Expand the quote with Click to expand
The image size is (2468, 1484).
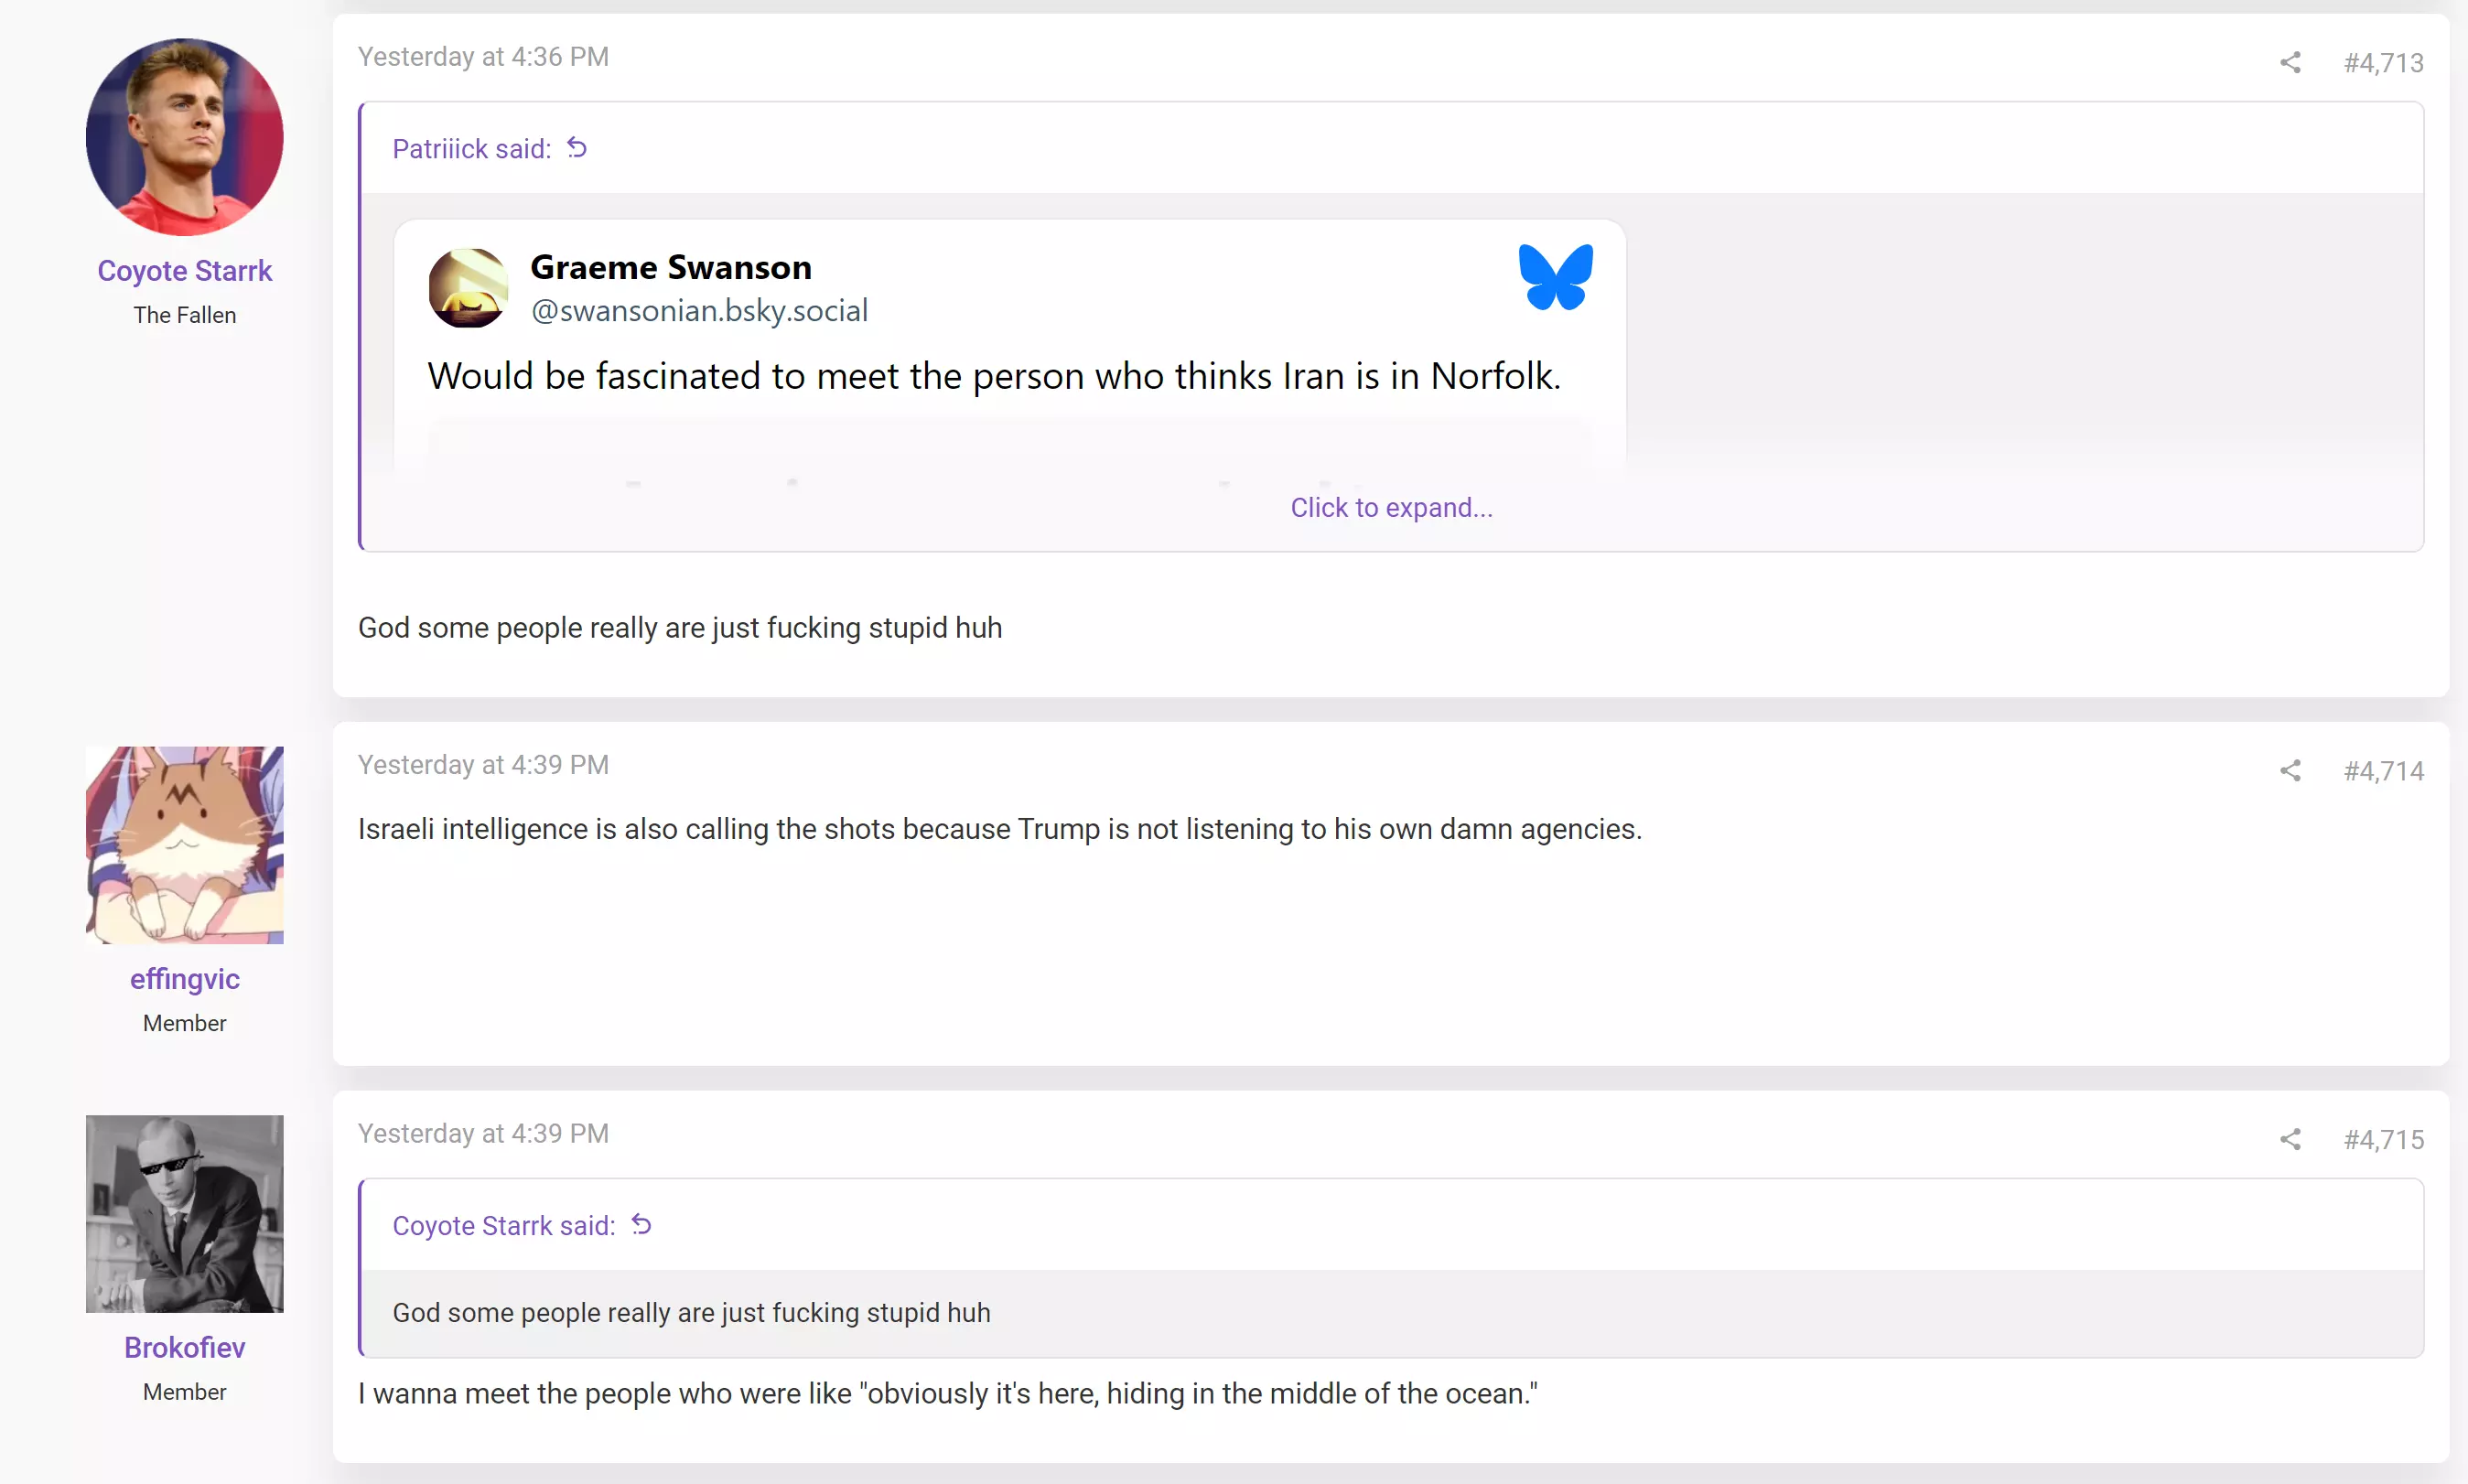[1391, 508]
